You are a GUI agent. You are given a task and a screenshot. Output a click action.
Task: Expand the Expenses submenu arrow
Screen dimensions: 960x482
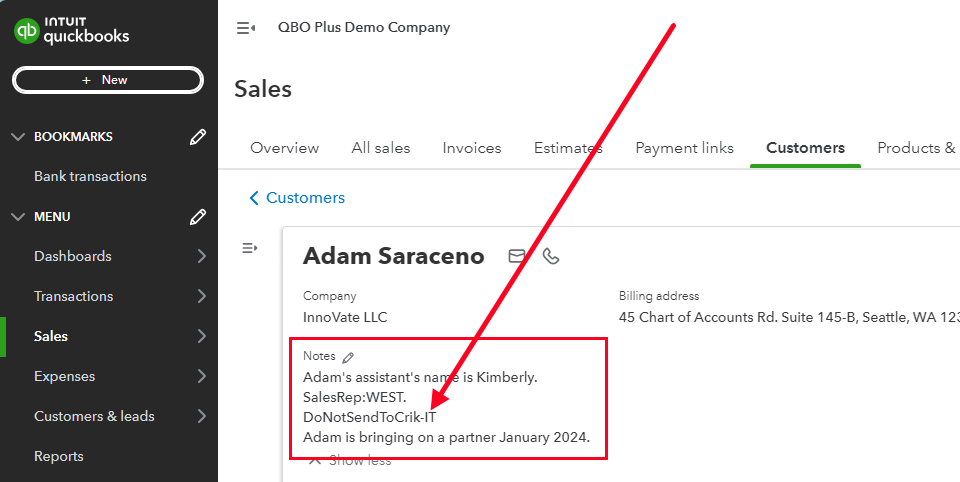click(x=201, y=376)
